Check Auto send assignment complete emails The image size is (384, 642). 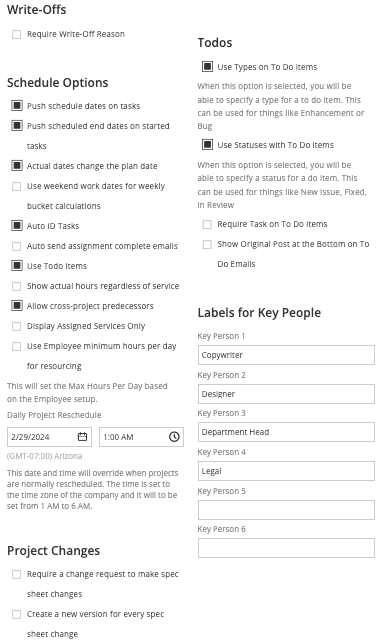(16, 246)
